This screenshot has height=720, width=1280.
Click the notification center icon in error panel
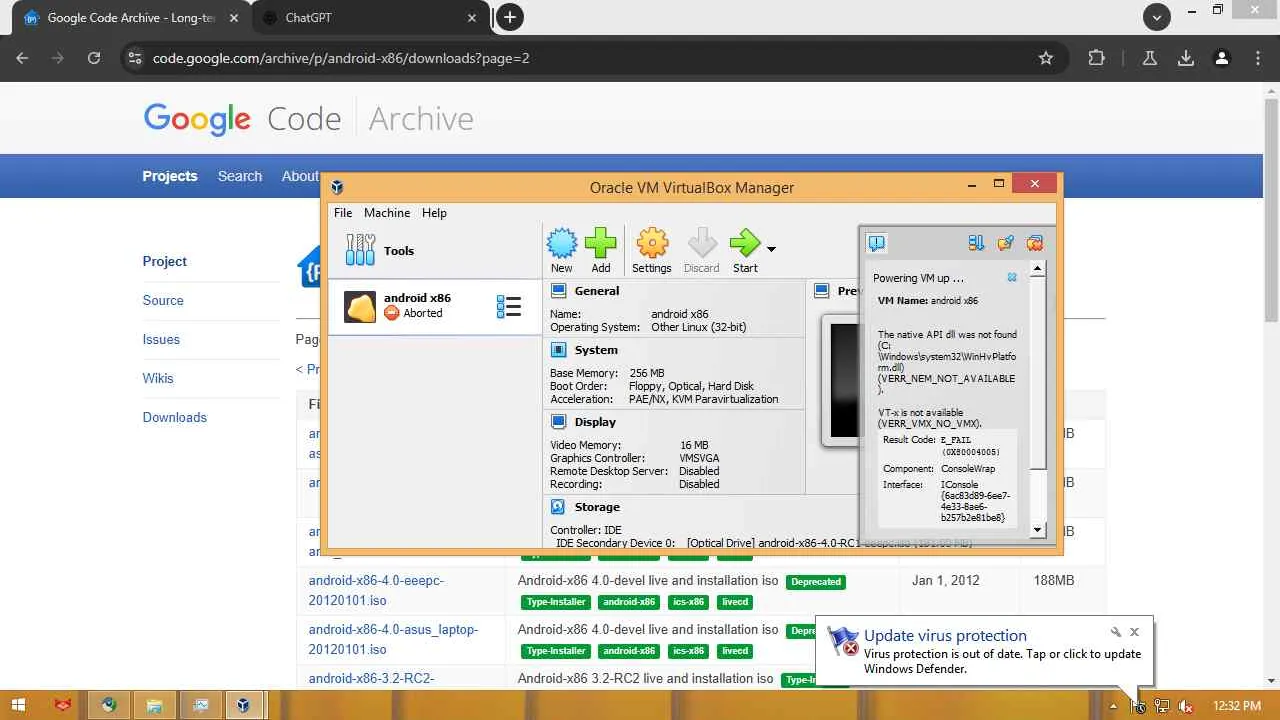(876, 243)
